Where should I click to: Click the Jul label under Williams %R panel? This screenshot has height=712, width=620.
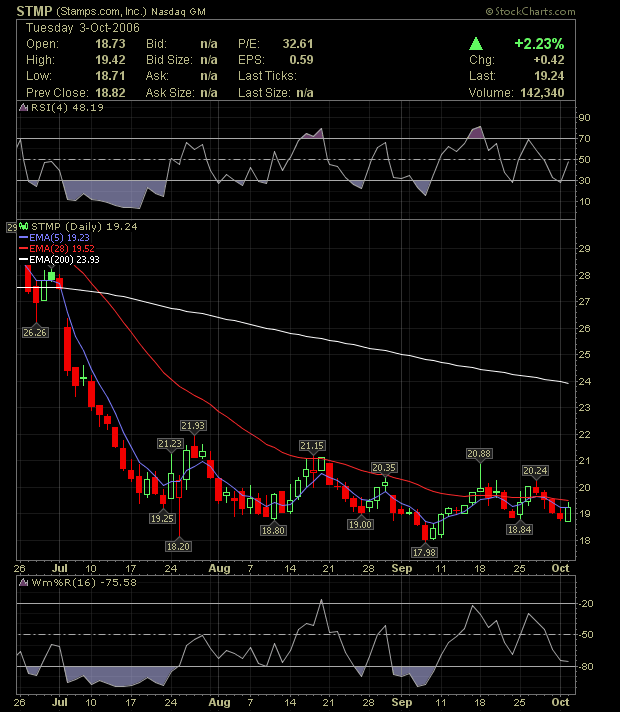click(60, 702)
